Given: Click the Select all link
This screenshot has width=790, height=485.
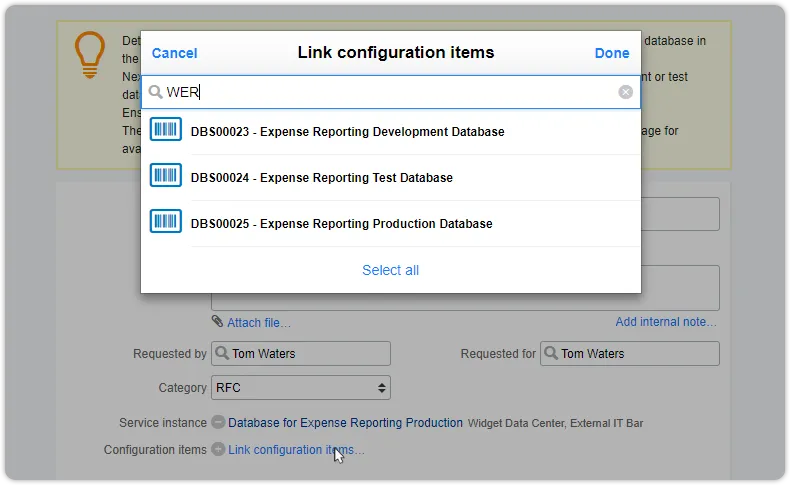Looking at the screenshot, I should click(x=390, y=270).
